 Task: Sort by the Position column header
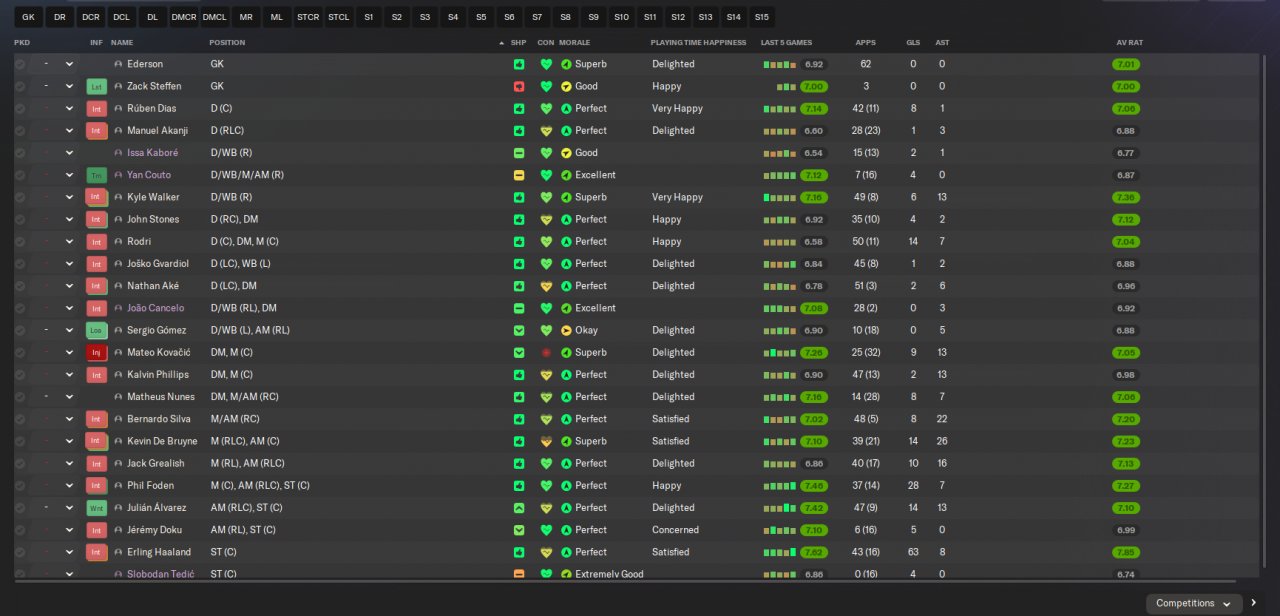227,43
